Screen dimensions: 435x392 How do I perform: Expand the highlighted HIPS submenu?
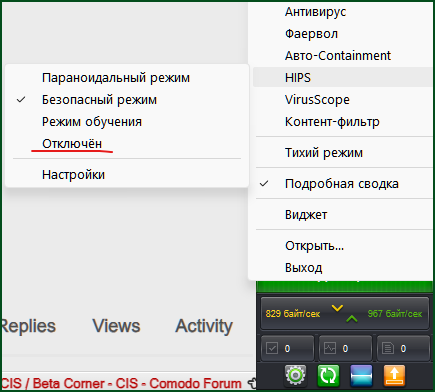click(342, 77)
